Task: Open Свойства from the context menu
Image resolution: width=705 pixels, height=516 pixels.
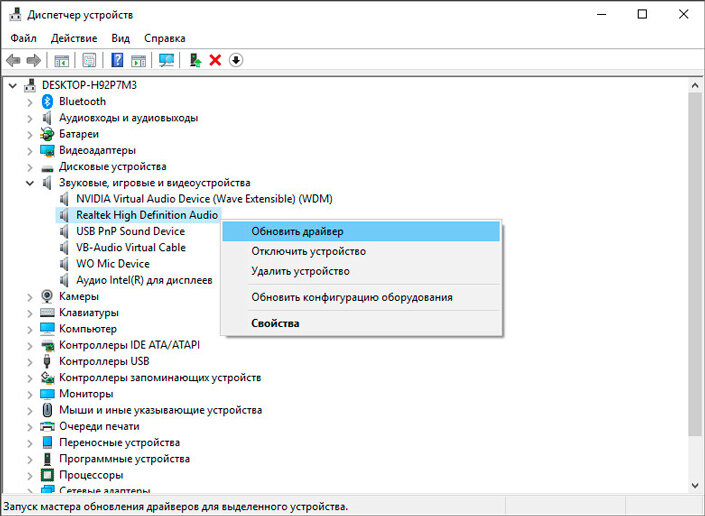Action: coord(361,323)
